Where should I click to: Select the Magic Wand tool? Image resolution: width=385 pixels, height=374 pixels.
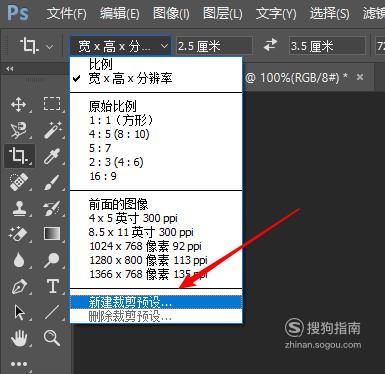coord(53,130)
